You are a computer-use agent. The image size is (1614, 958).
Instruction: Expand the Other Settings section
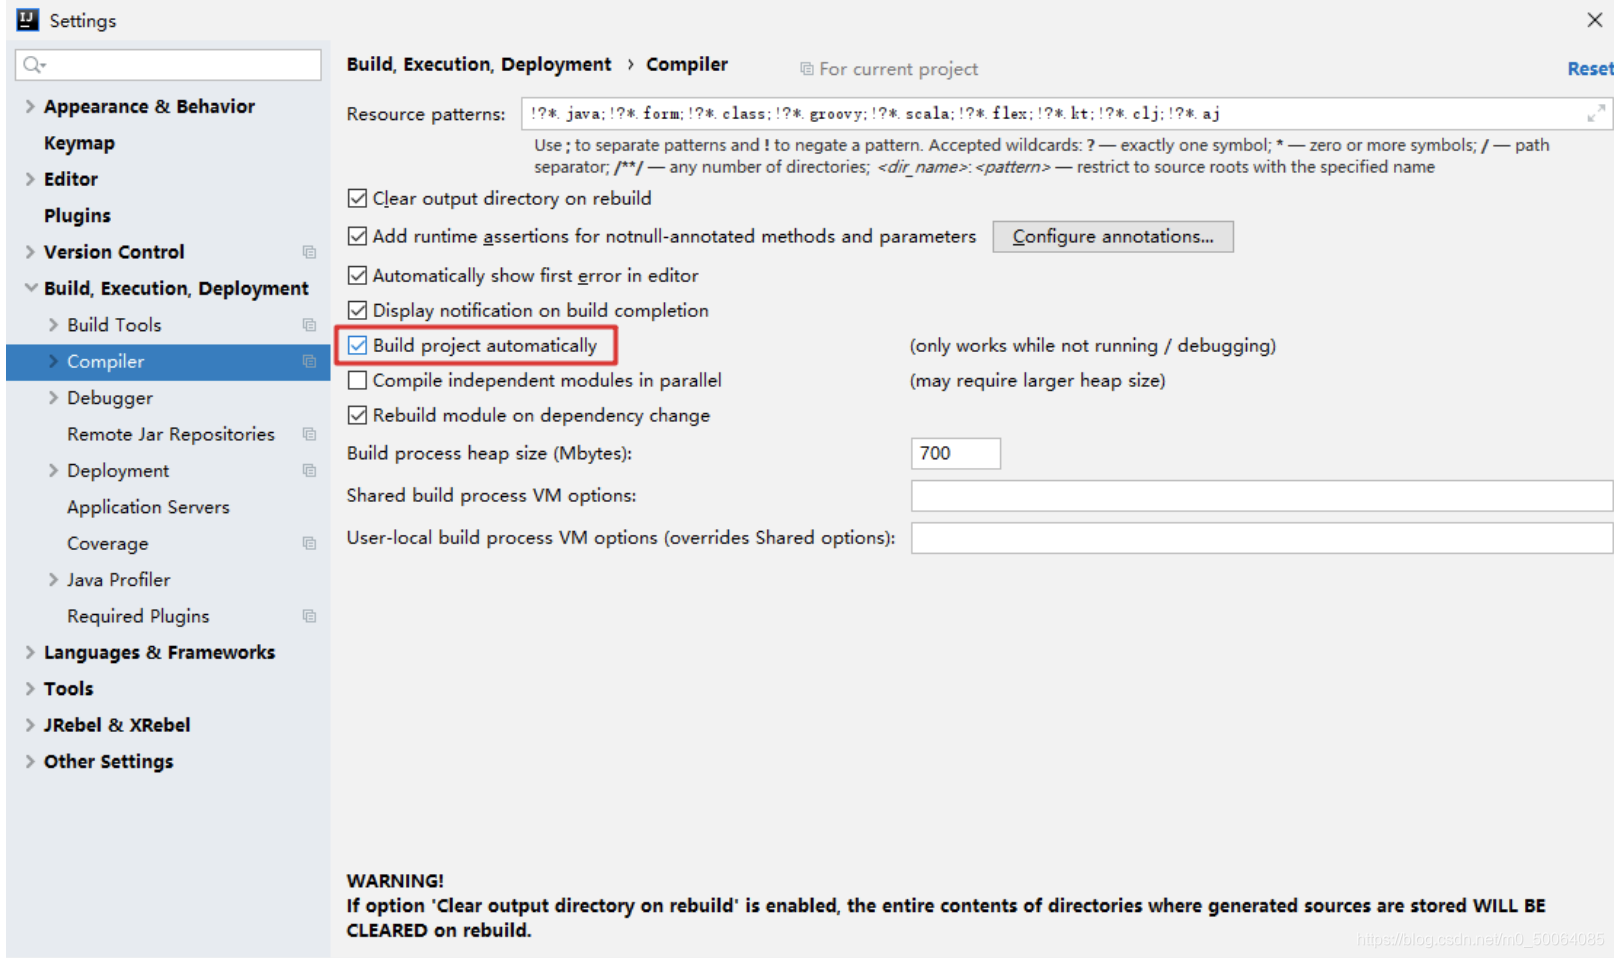coord(30,761)
